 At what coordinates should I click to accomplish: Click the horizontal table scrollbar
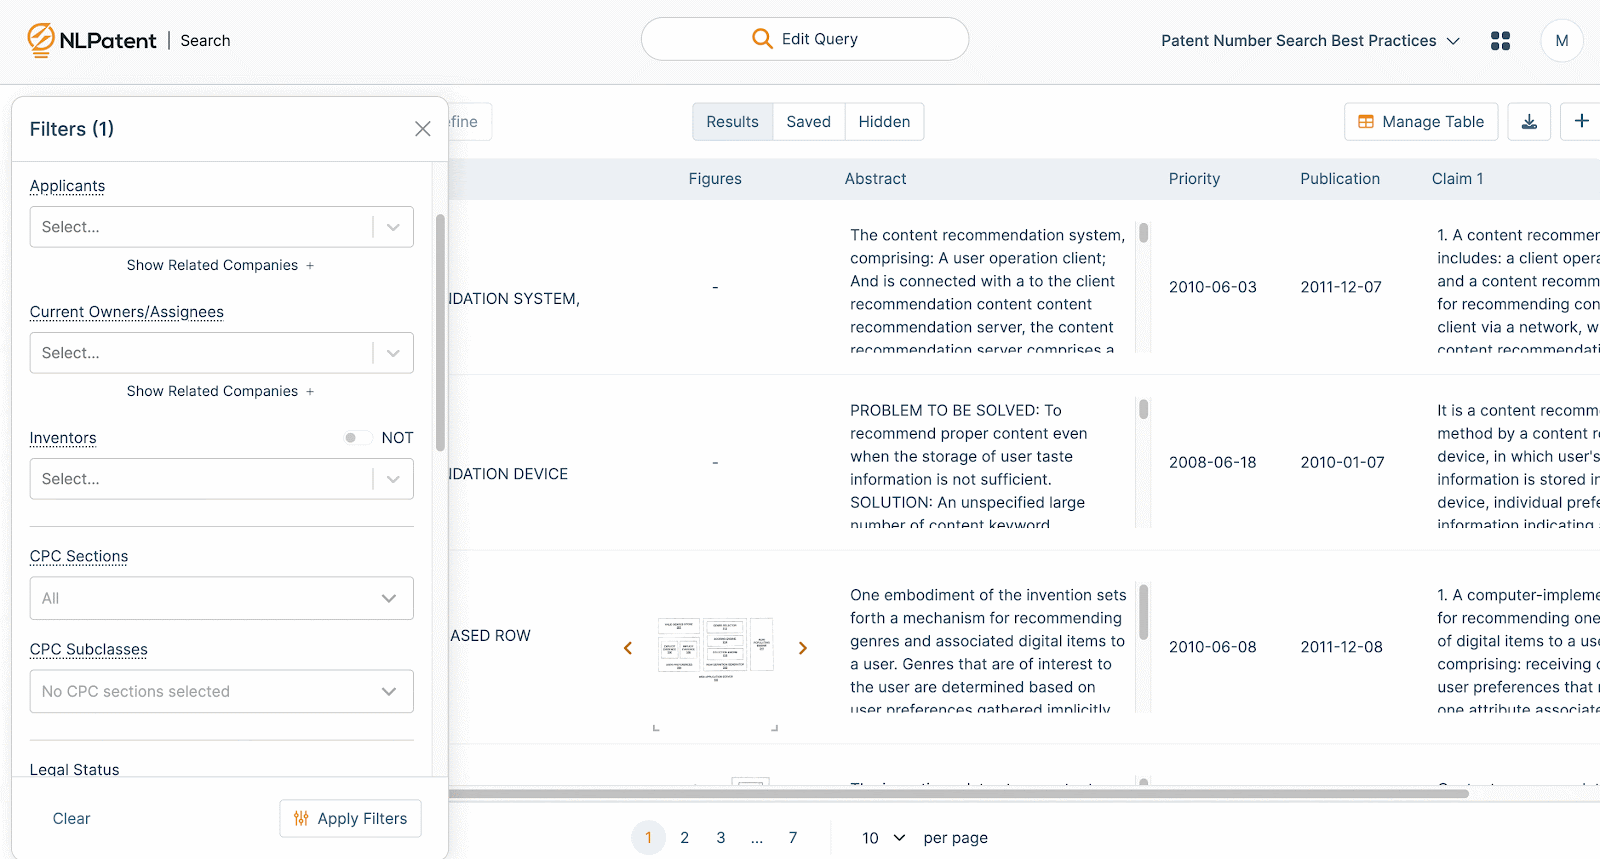pyautogui.click(x=958, y=794)
